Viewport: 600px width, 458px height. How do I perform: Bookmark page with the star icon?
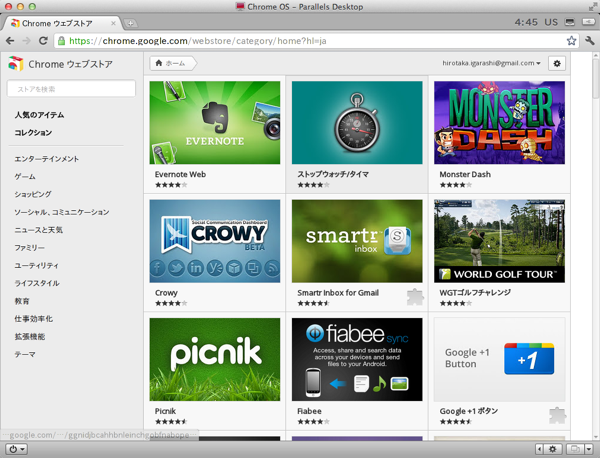[571, 41]
